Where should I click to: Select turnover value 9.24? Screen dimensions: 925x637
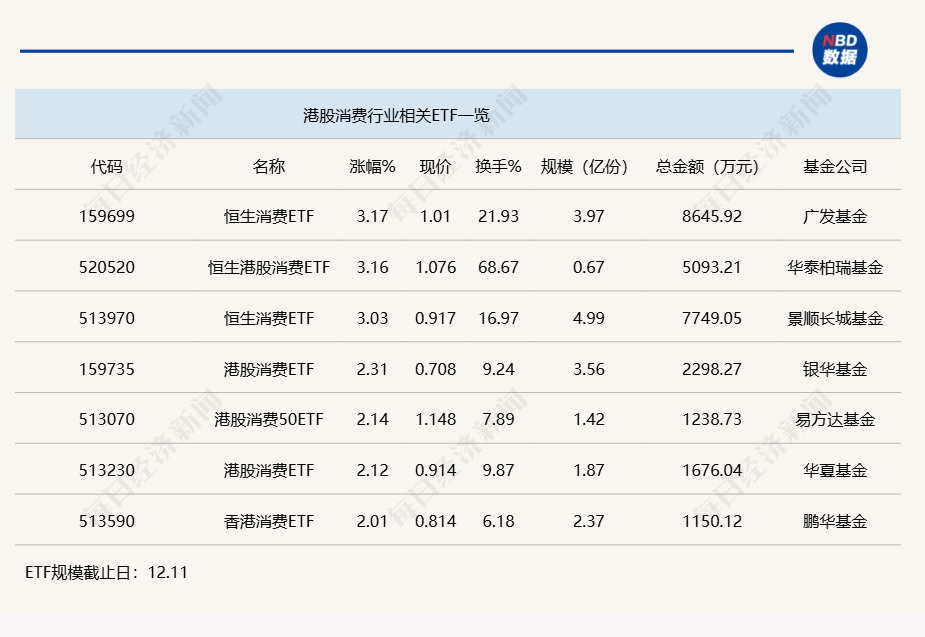click(498, 369)
